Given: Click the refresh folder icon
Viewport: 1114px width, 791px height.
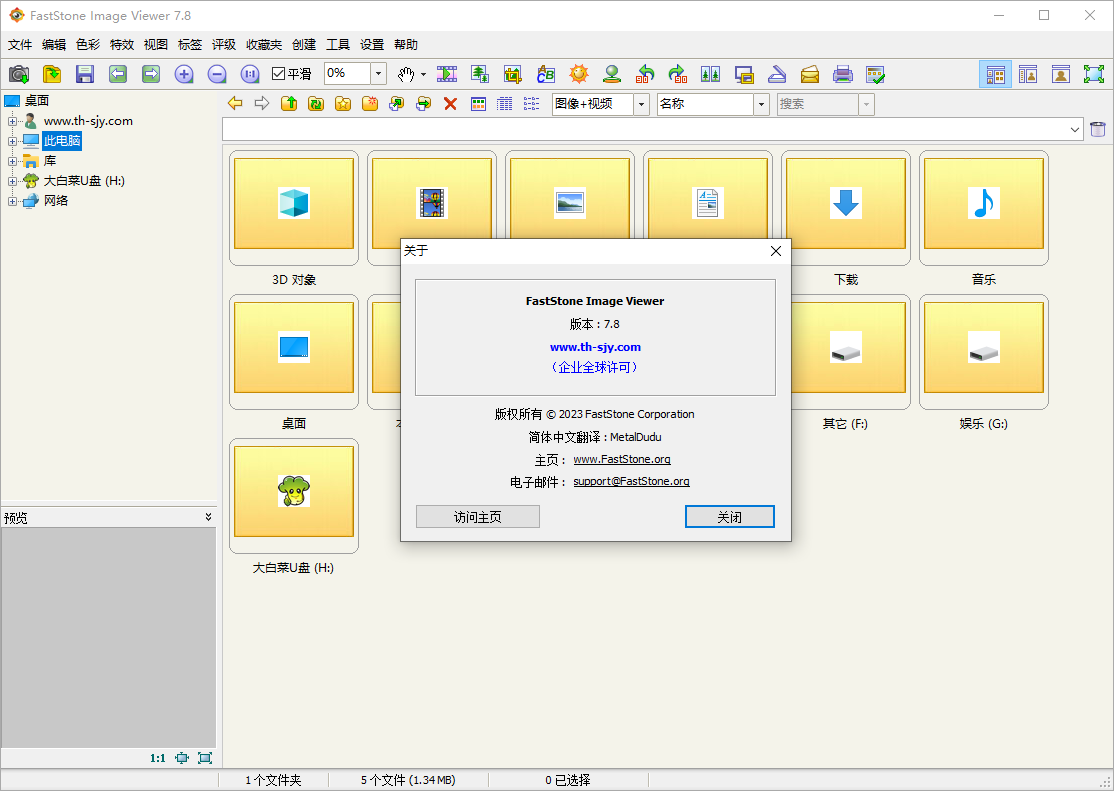Looking at the screenshot, I should coord(316,104).
